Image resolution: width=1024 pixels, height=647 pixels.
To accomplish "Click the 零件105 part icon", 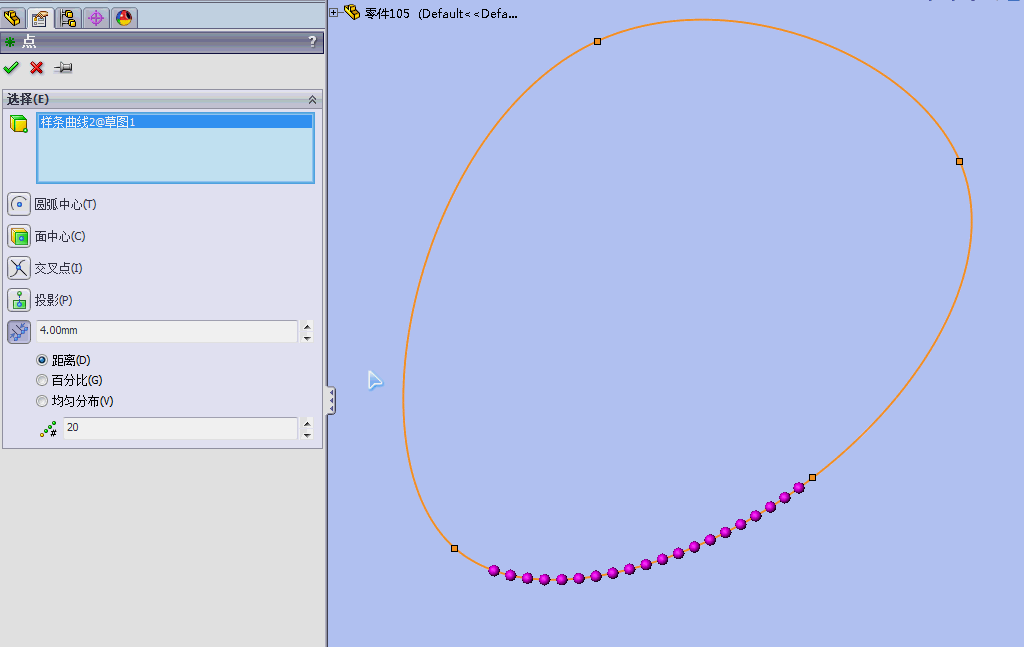I will point(352,12).
